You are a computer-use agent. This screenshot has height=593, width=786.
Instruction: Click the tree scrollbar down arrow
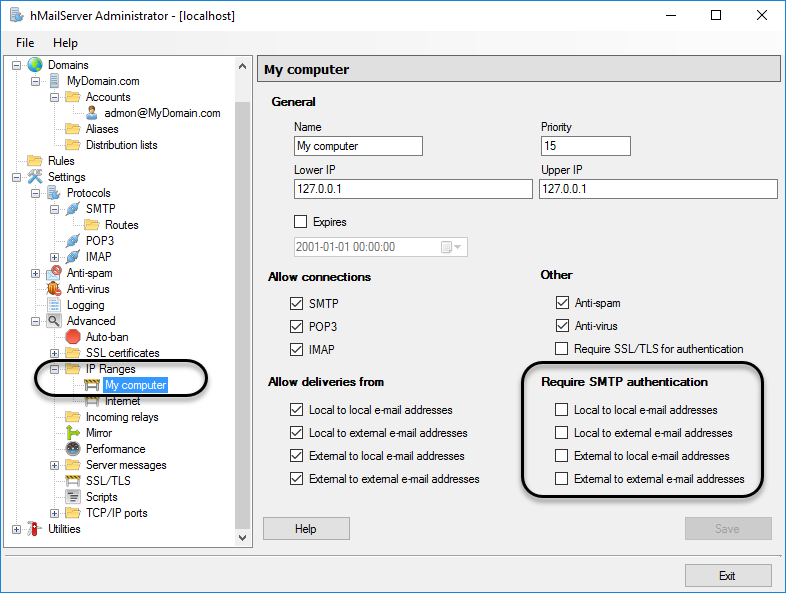click(243, 538)
